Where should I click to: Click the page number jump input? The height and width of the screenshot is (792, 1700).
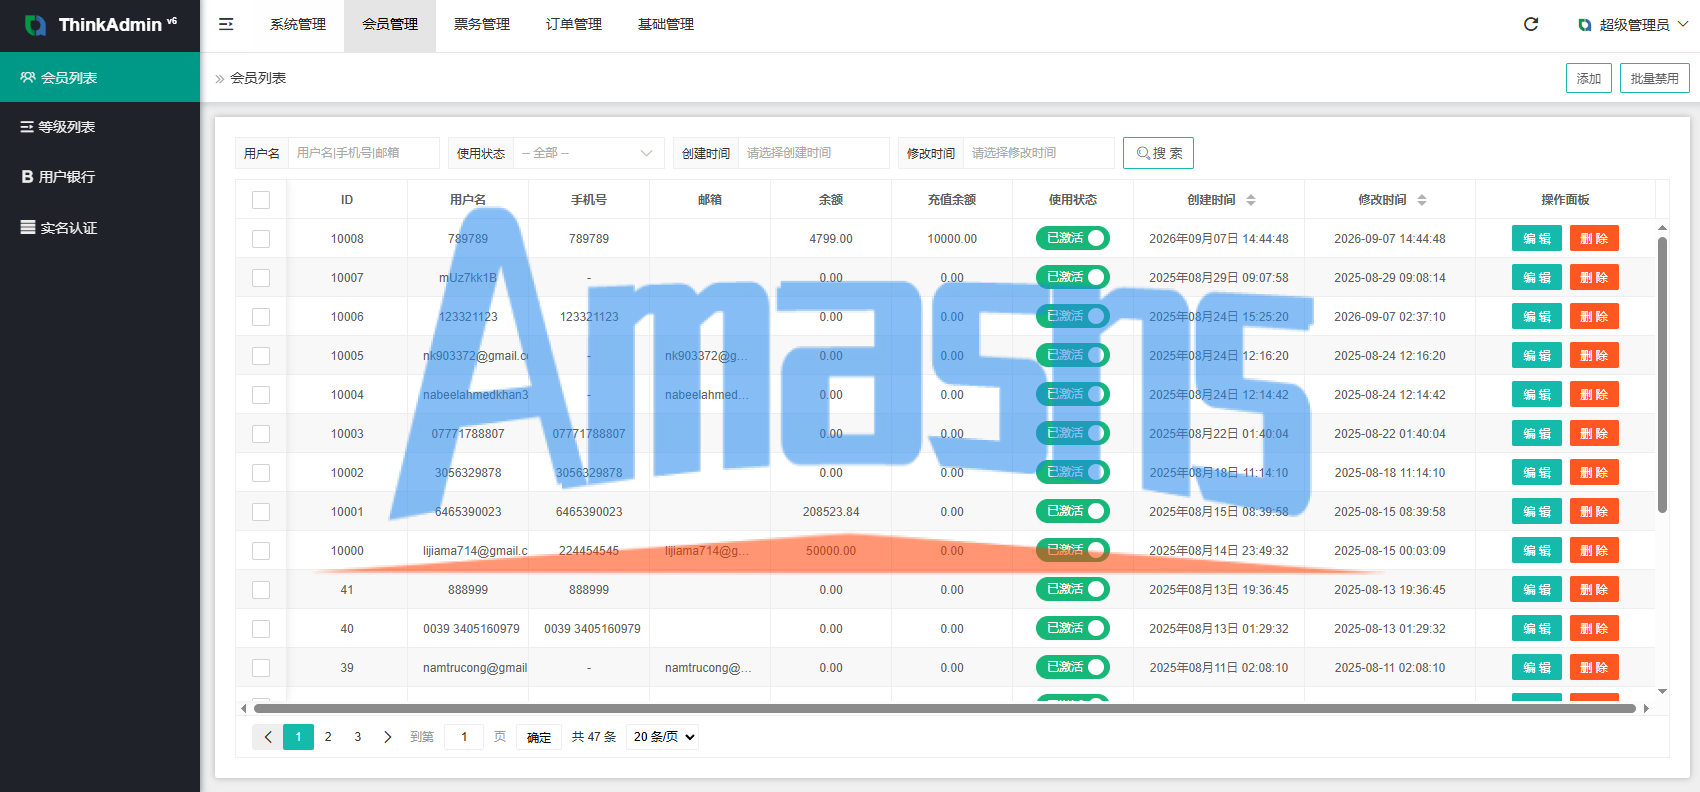464,737
